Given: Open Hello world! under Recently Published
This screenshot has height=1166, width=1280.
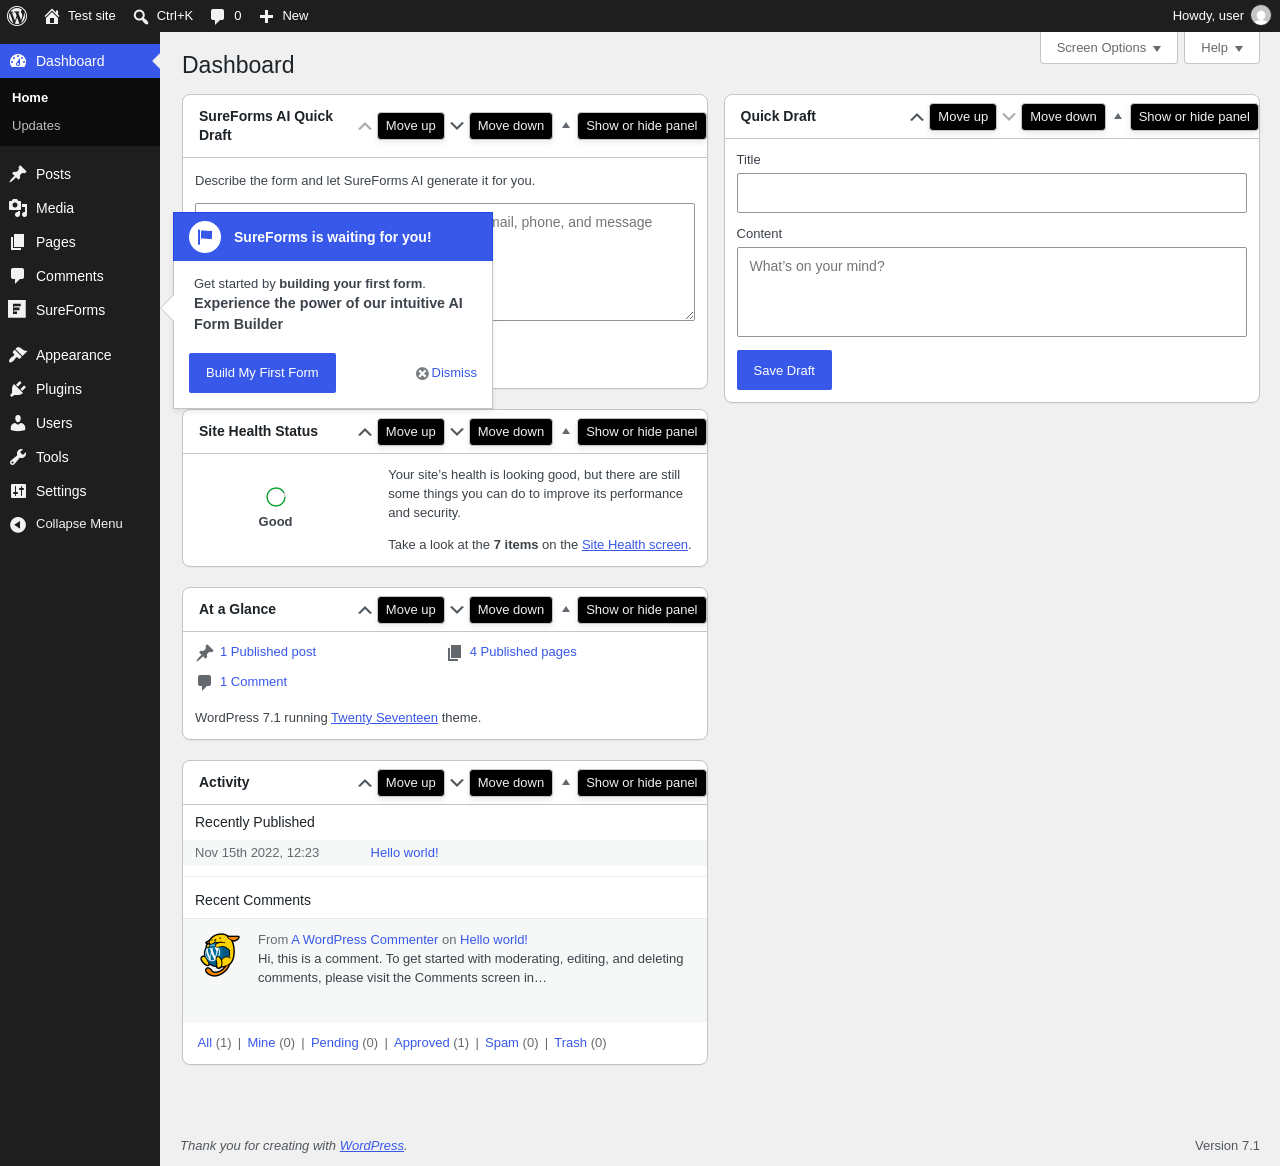Looking at the screenshot, I should [404, 853].
